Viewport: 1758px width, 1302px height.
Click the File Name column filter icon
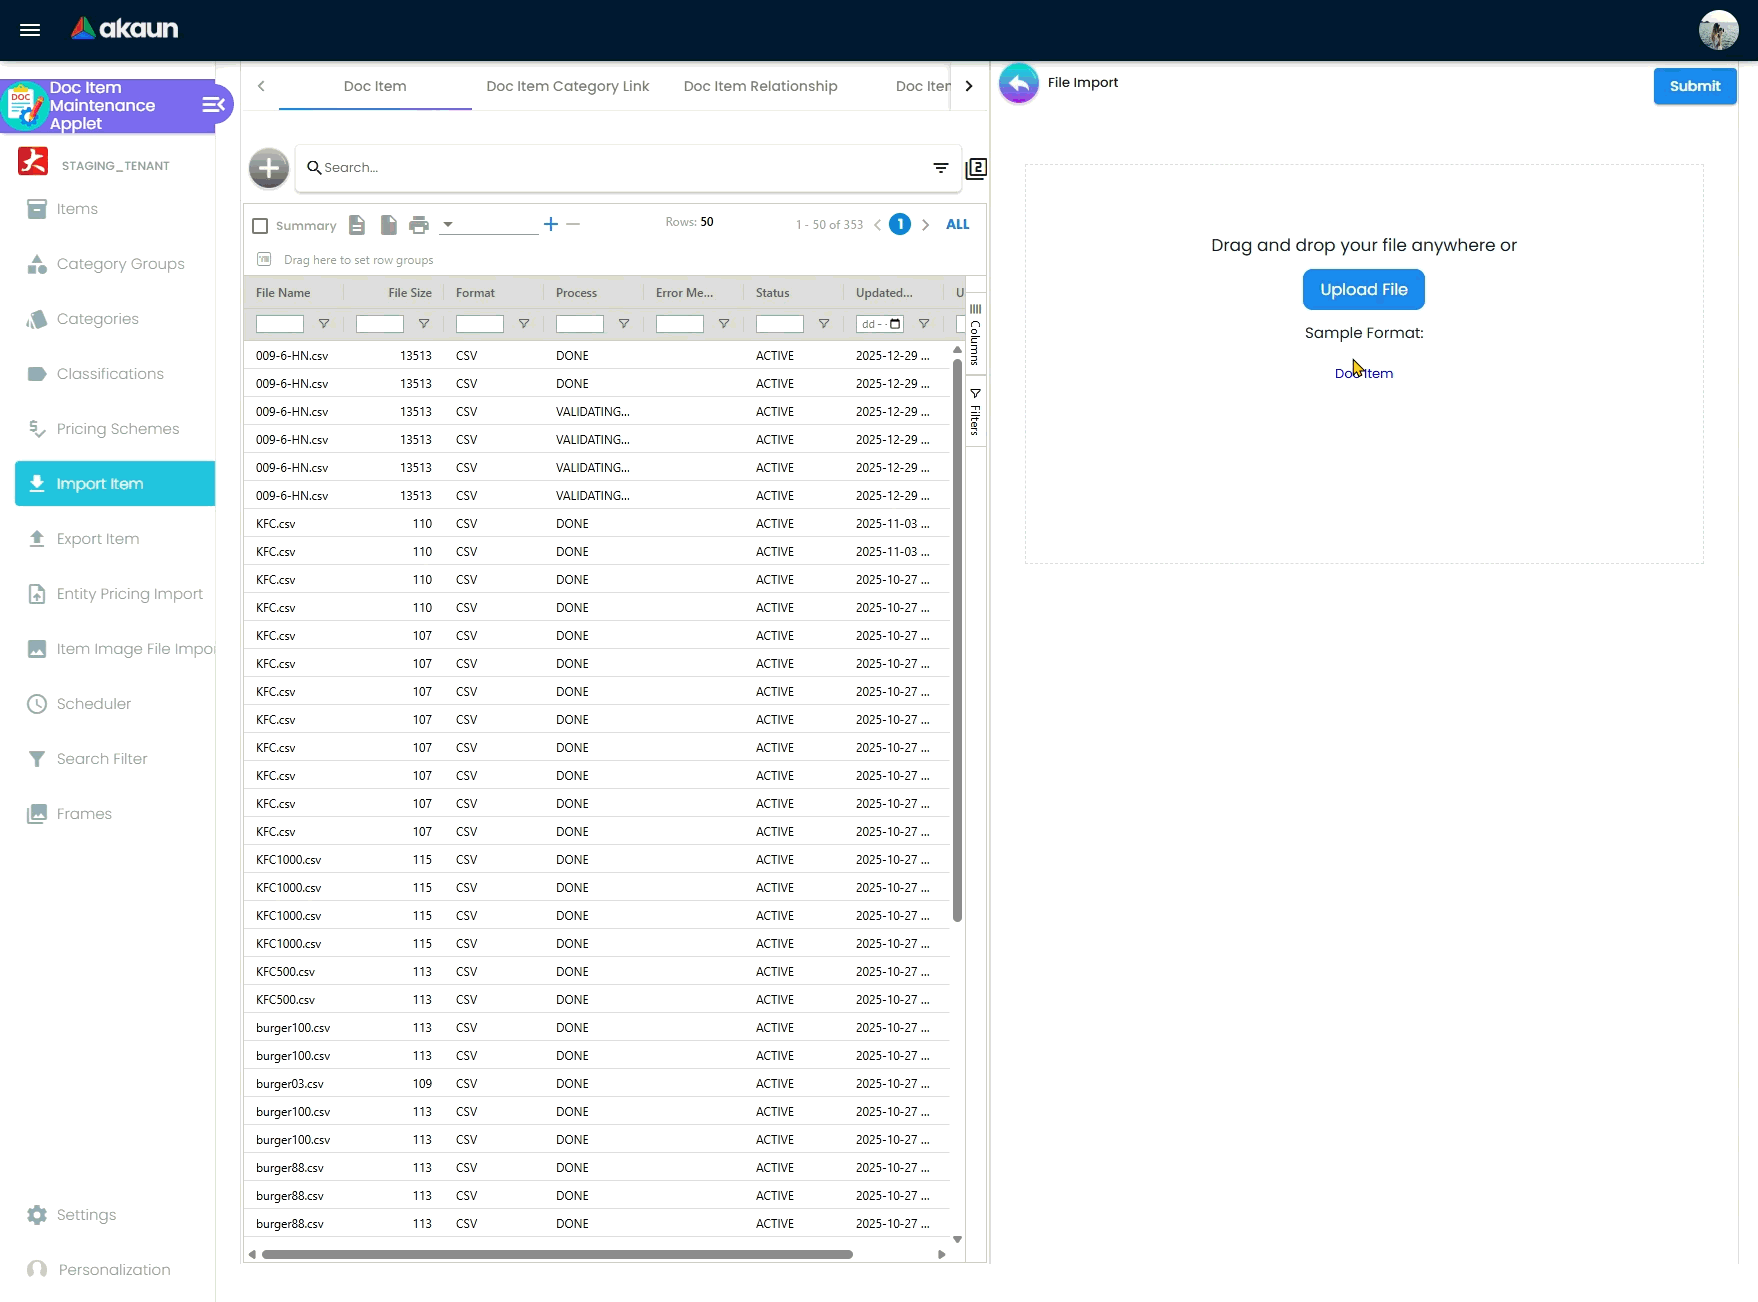pyautogui.click(x=324, y=324)
